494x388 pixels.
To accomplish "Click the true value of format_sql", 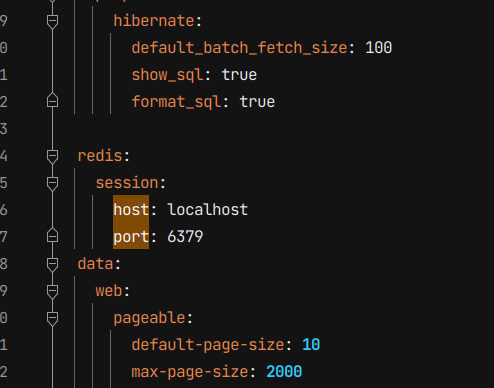I will (257, 102).
